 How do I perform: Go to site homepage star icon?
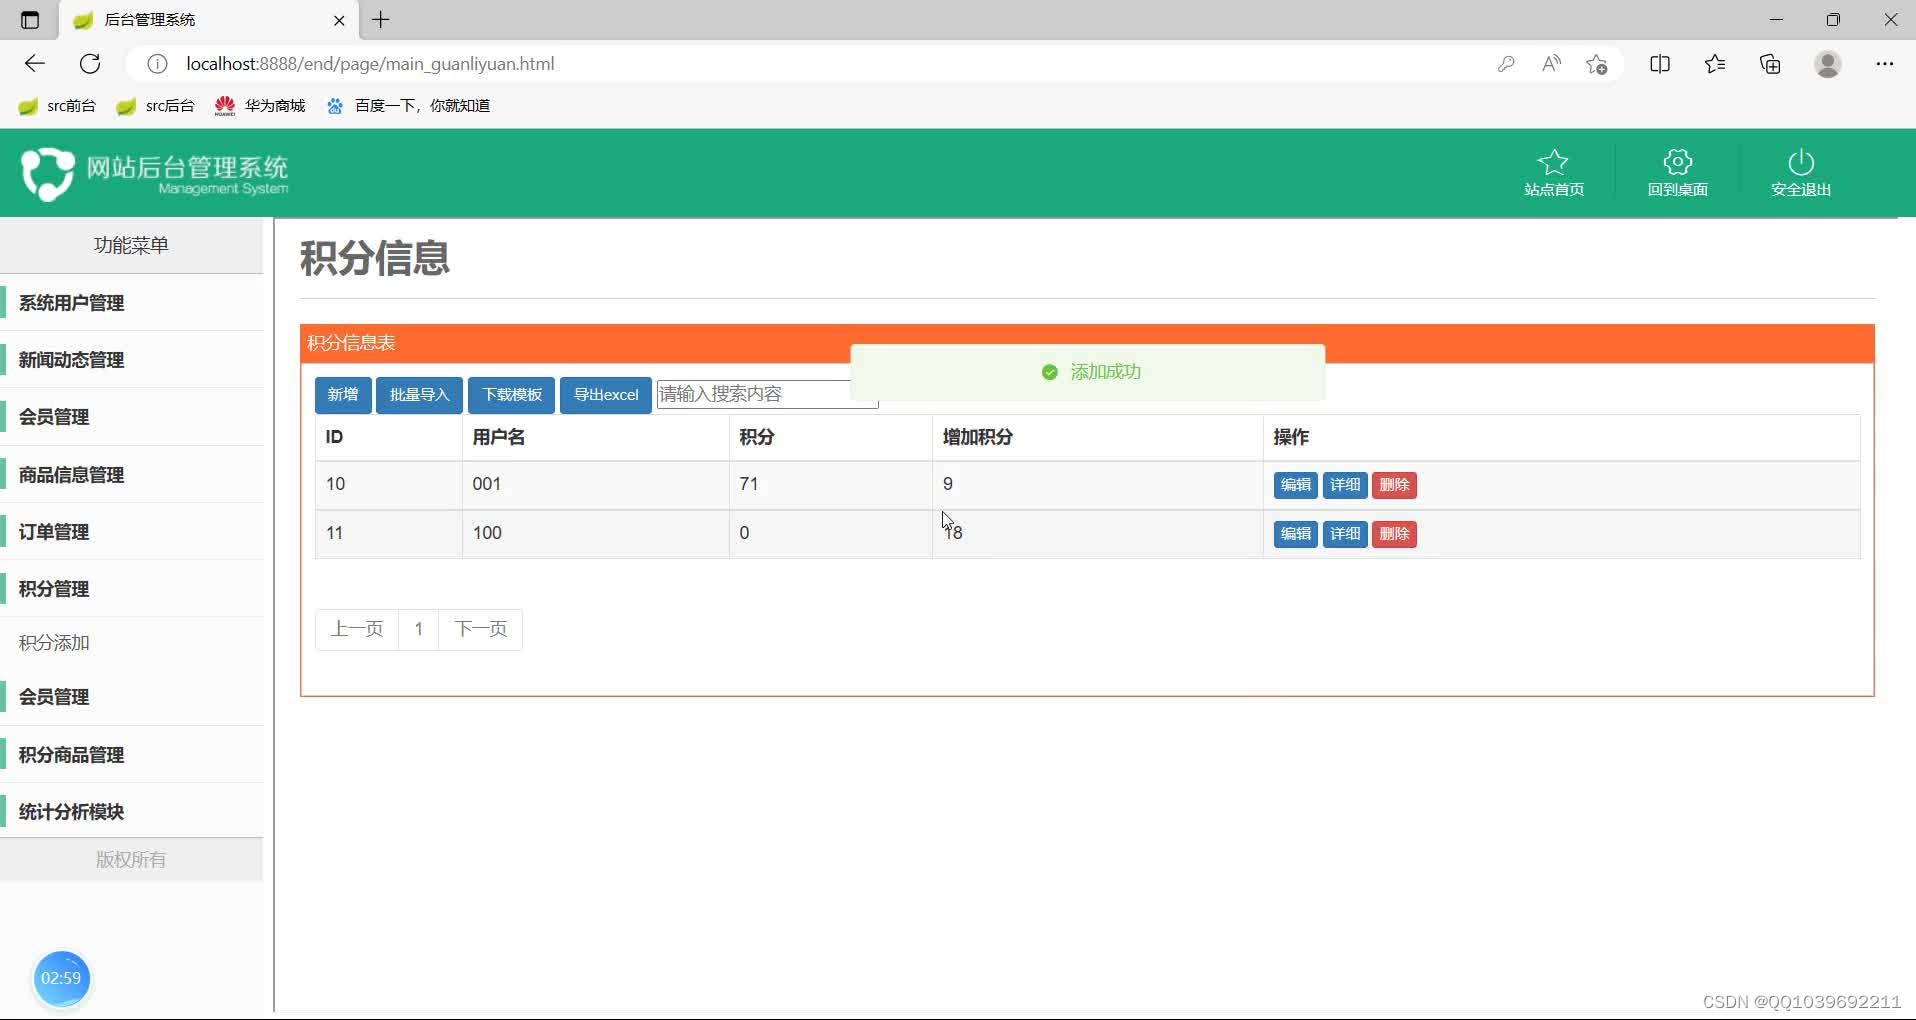[x=1553, y=162]
